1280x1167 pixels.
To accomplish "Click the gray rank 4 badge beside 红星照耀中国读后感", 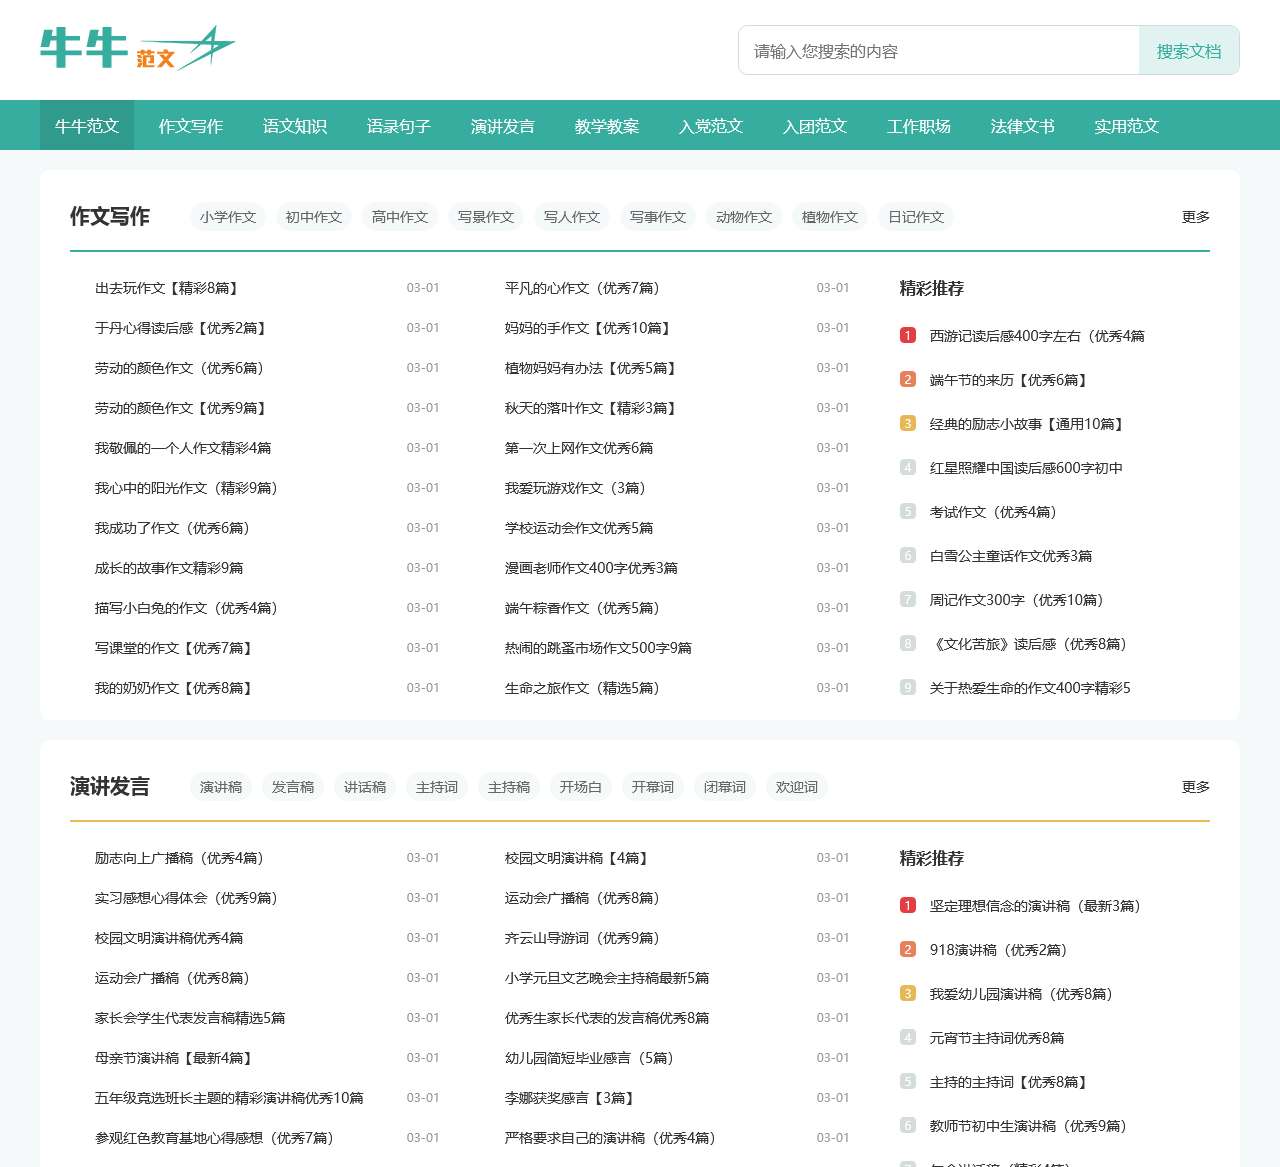I will tap(908, 468).
